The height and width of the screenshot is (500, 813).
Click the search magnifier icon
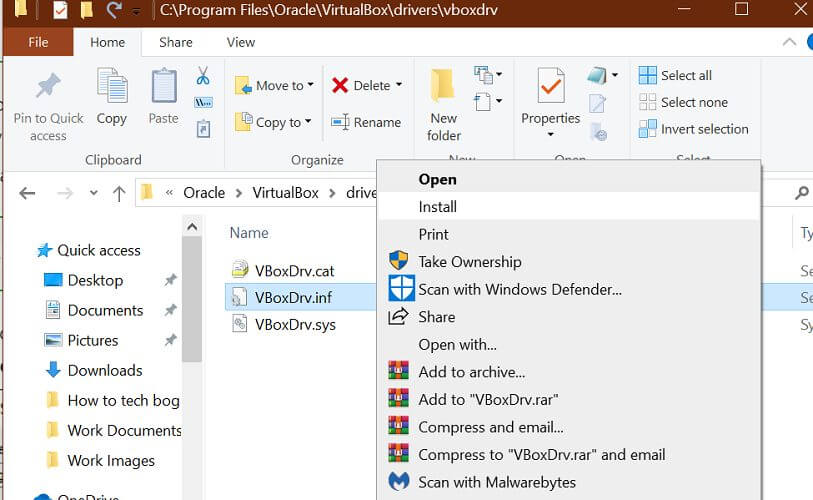click(802, 193)
